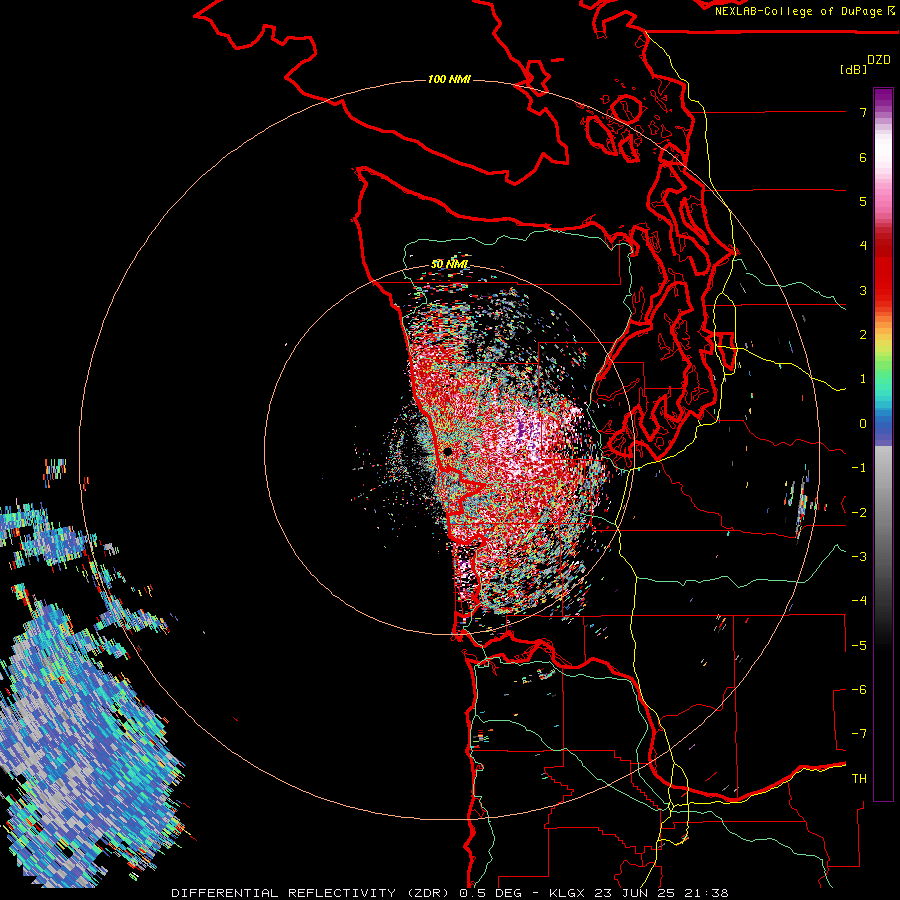Click the [dB] units label
Screen dimensions: 900x900
tap(853, 69)
